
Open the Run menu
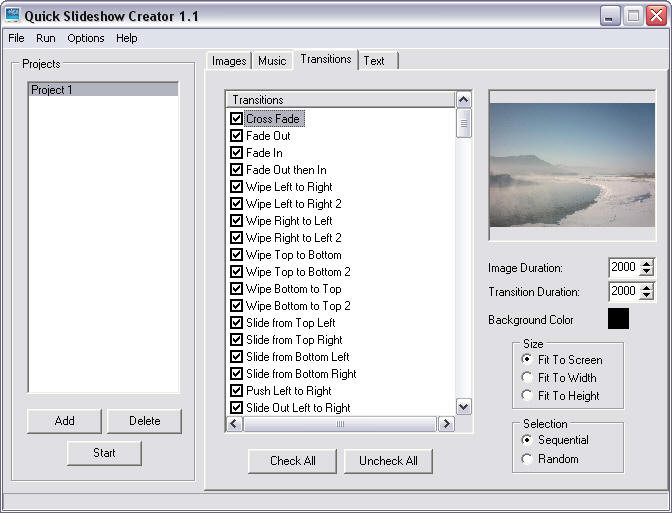click(45, 38)
